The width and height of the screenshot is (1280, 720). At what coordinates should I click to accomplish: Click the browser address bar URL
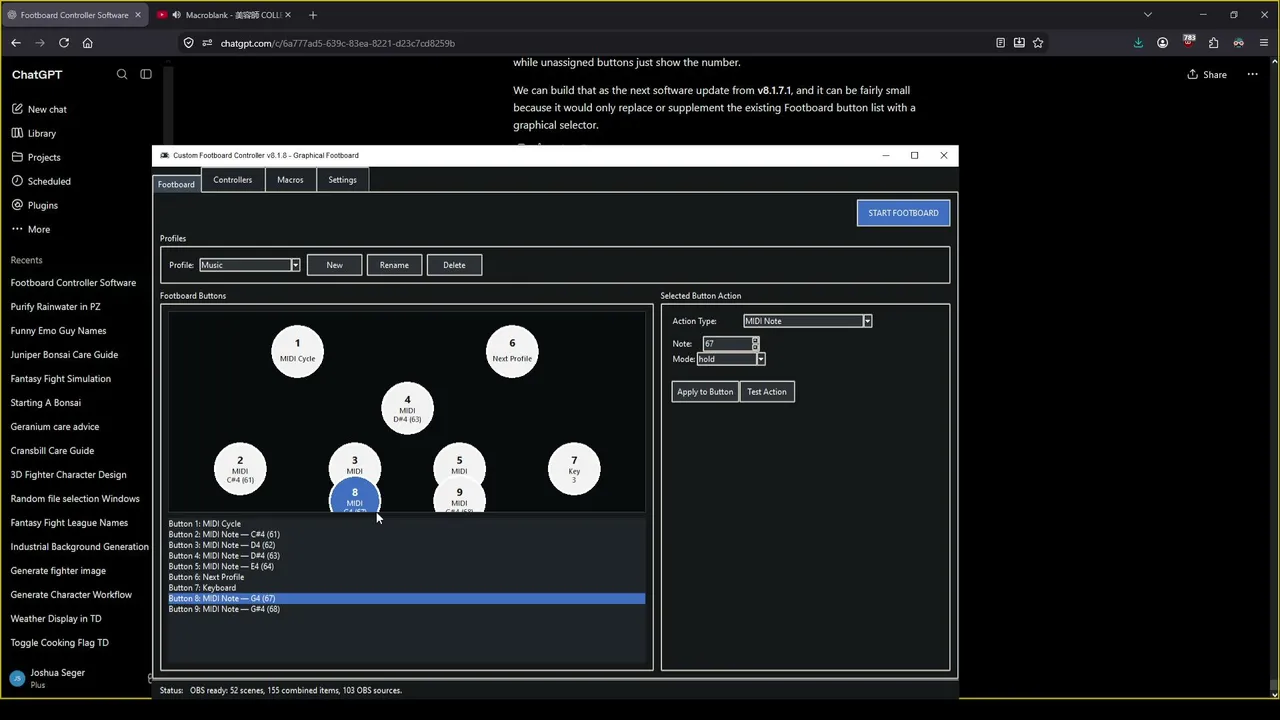[x=338, y=43]
